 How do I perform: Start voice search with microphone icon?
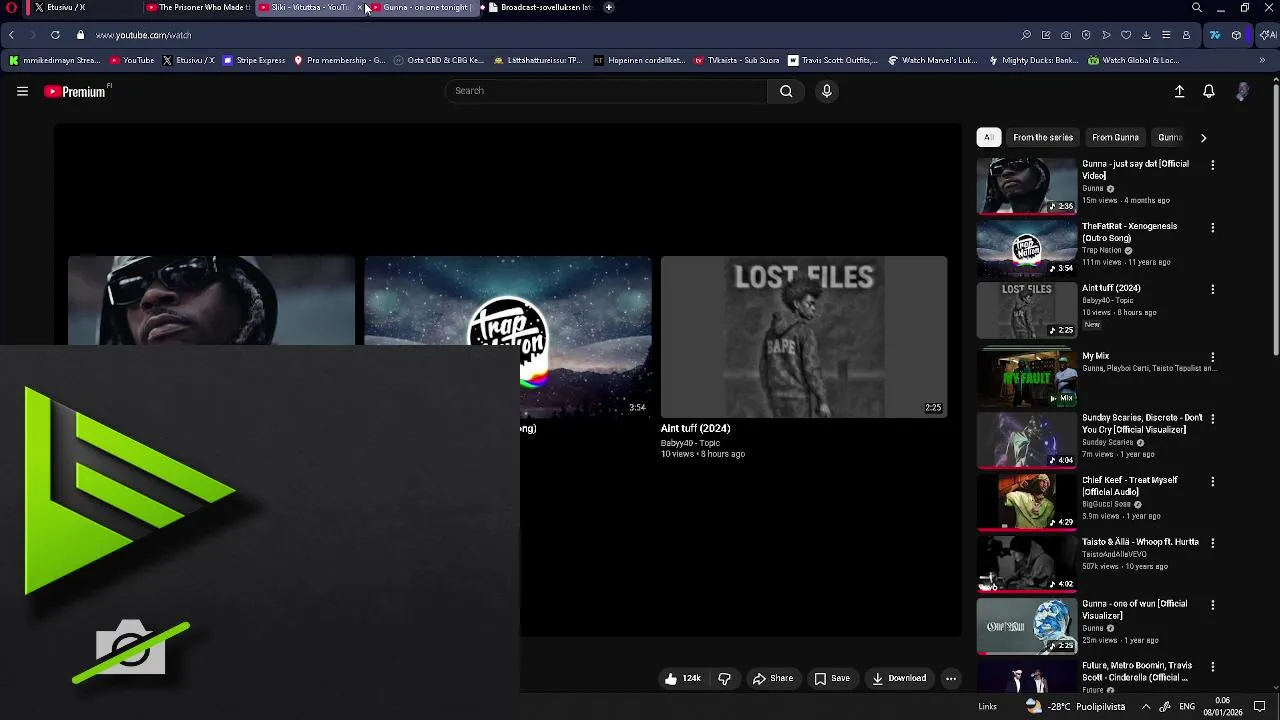(x=826, y=91)
